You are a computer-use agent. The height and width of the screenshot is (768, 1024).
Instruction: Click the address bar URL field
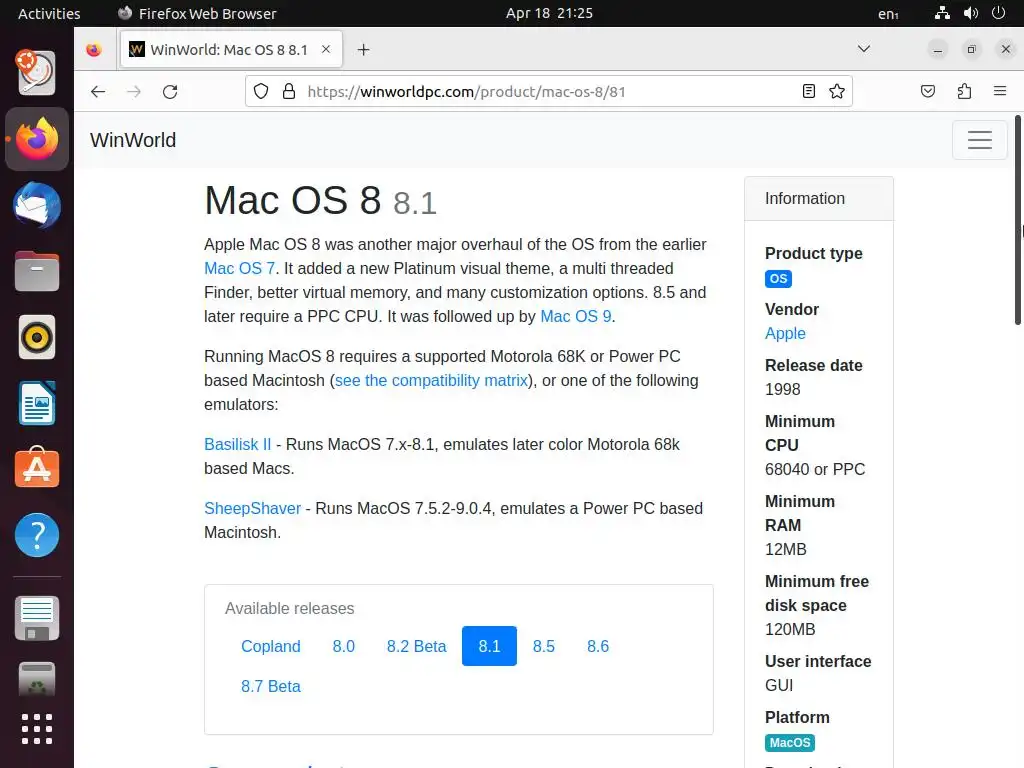click(x=549, y=91)
